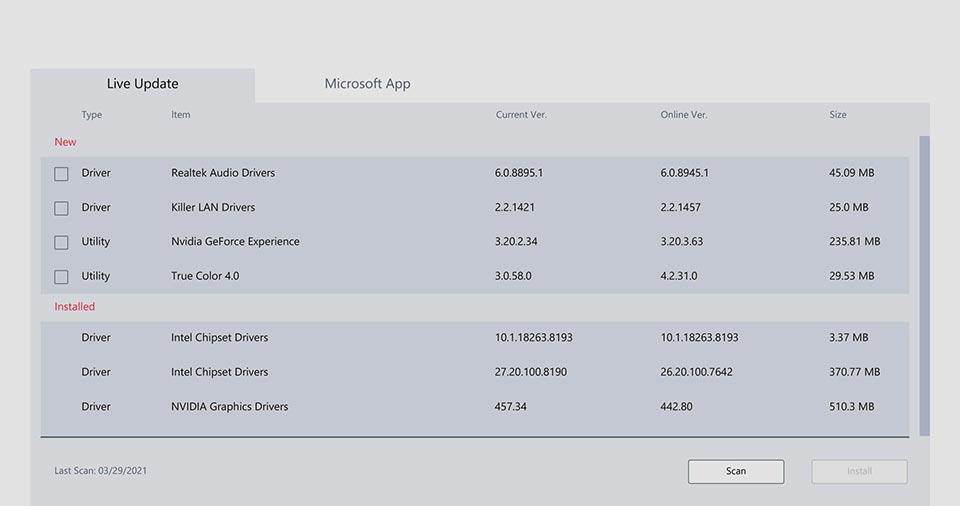Tick the Killer LAN Drivers checkbox
Viewport: 960px width, 506px height.
[x=62, y=208]
